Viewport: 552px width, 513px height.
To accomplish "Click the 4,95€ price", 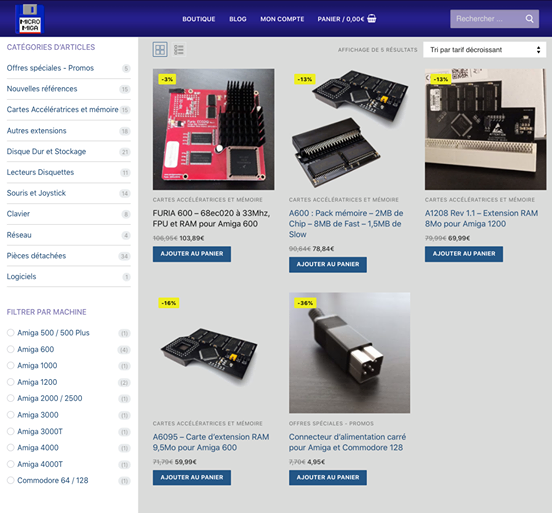I will (x=316, y=462).
